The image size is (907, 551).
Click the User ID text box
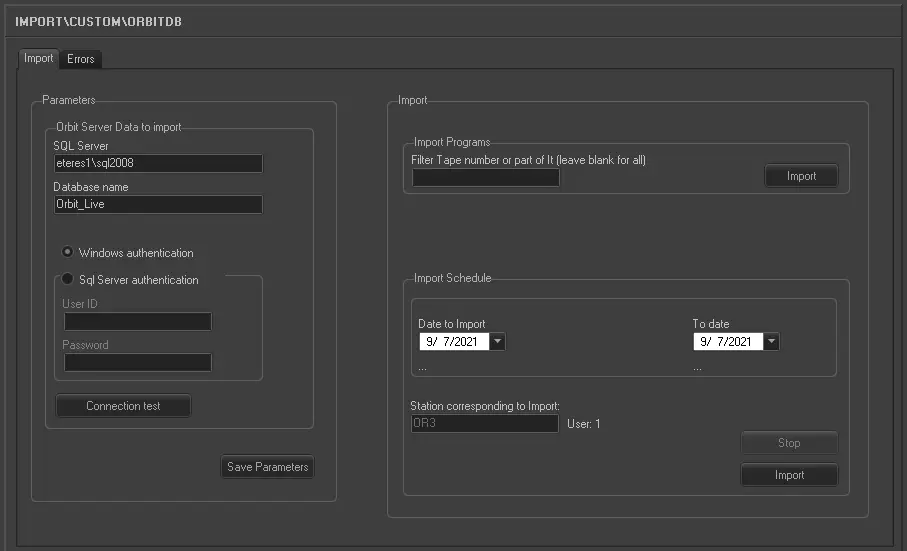coord(138,322)
